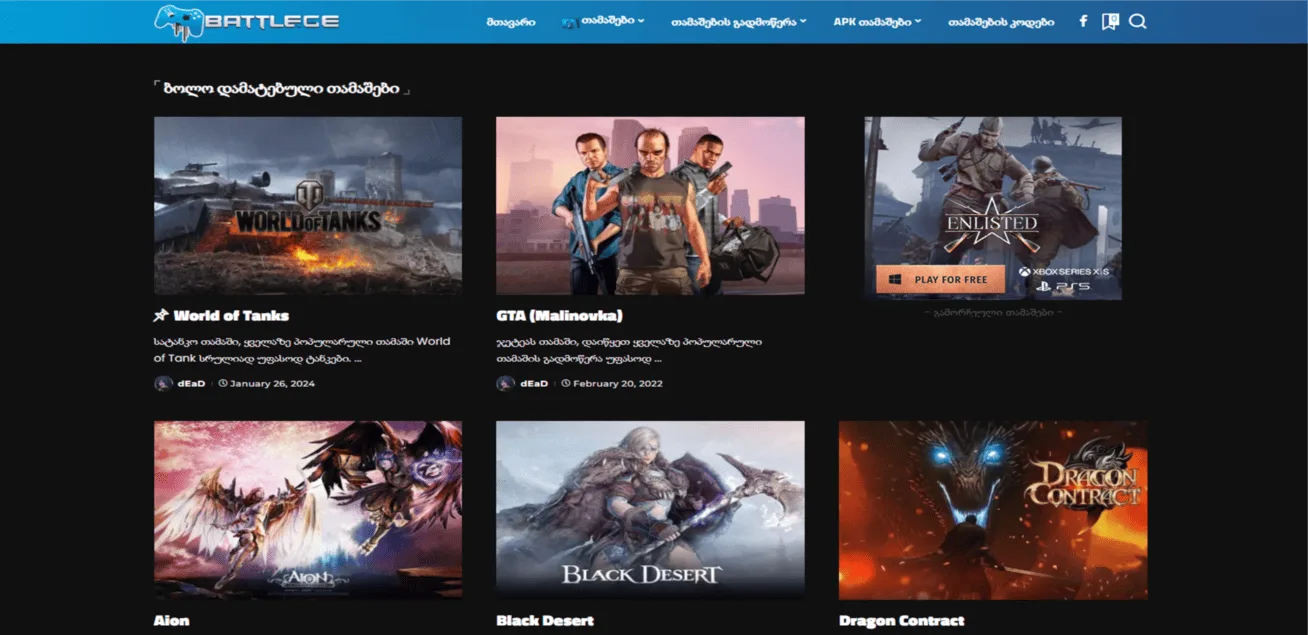The image size is (1308, 635).
Task: Click the ბოლო დამატებული თამაშები section heading
Action: click(x=281, y=88)
